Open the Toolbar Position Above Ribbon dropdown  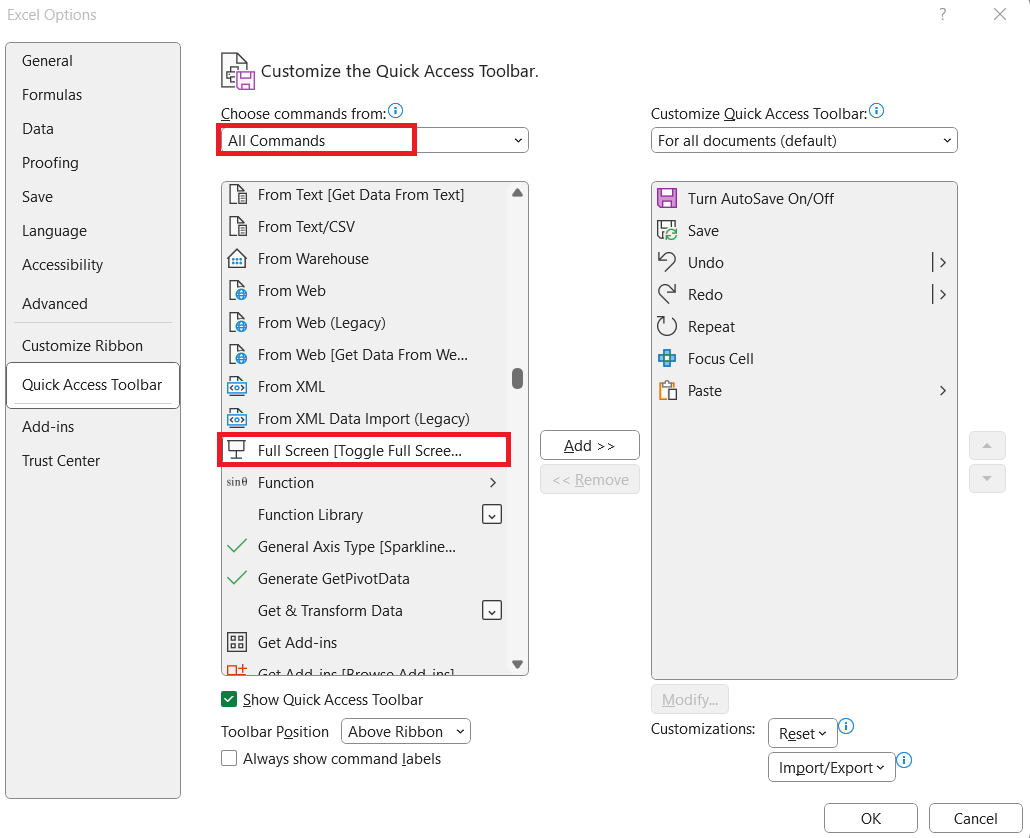(406, 732)
